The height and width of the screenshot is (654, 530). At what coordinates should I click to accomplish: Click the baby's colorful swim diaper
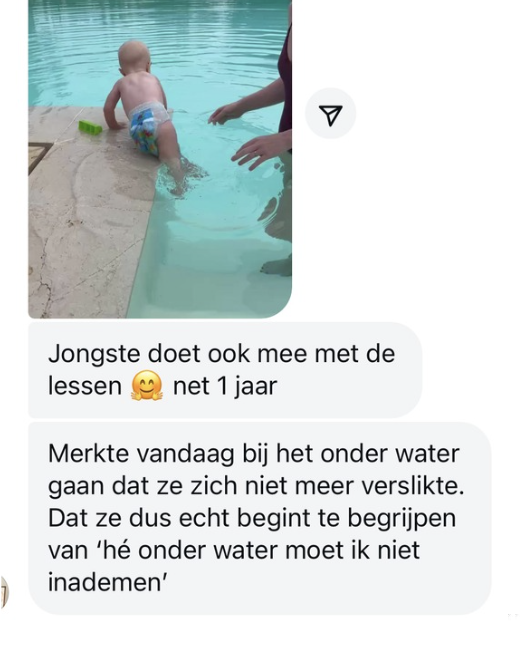(x=148, y=126)
